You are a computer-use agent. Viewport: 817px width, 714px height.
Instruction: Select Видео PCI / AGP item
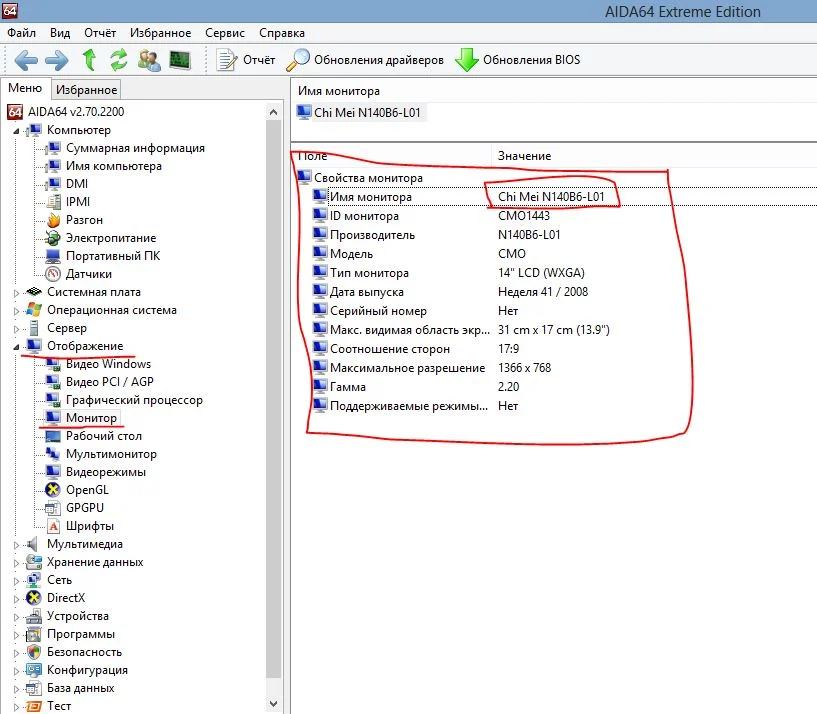109,381
